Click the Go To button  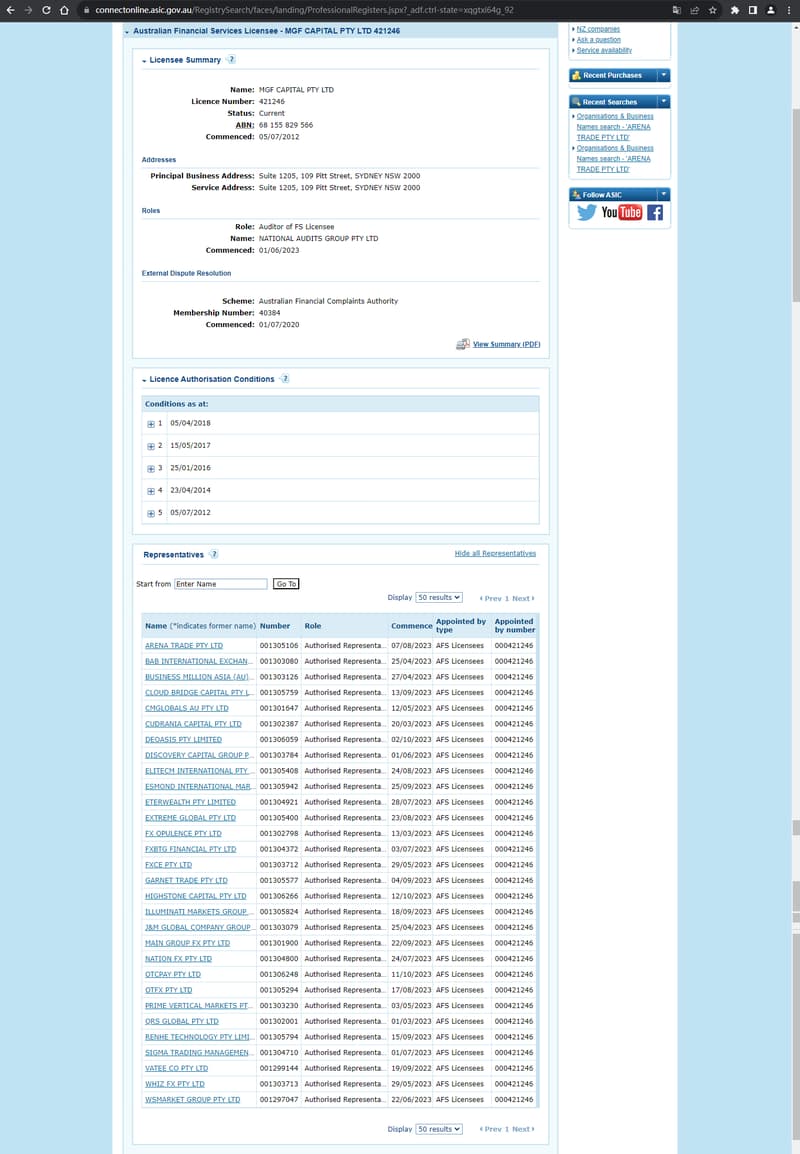(x=286, y=584)
